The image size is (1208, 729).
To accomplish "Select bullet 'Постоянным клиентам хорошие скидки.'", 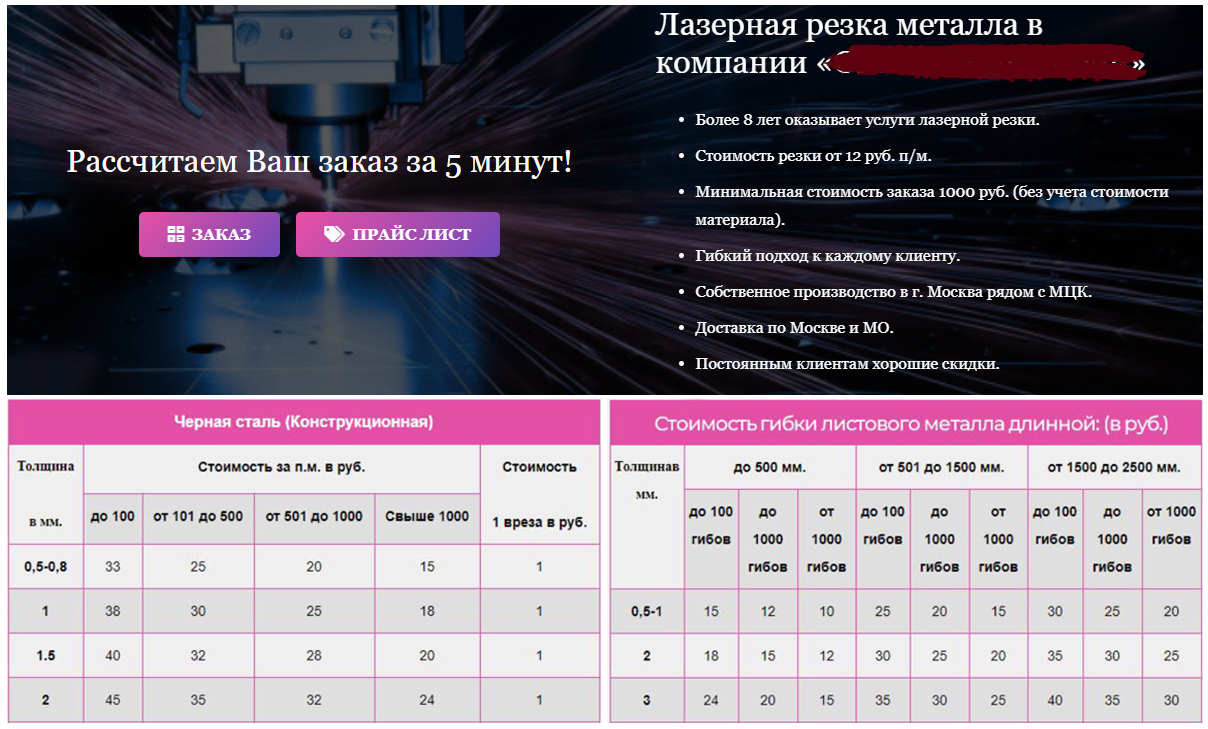I will [x=847, y=364].
